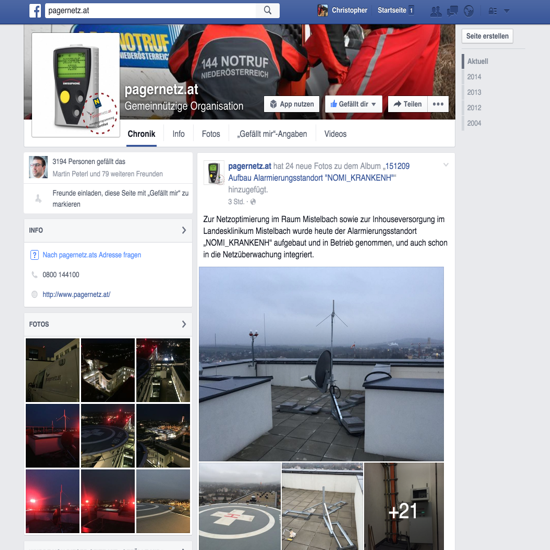The width and height of the screenshot is (550, 550).
Task: Open notifications globe icon
Action: (x=469, y=11)
